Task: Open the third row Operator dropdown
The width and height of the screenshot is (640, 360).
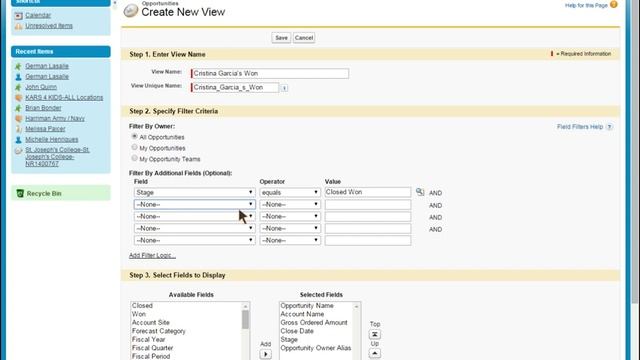Action: pyautogui.click(x=290, y=216)
